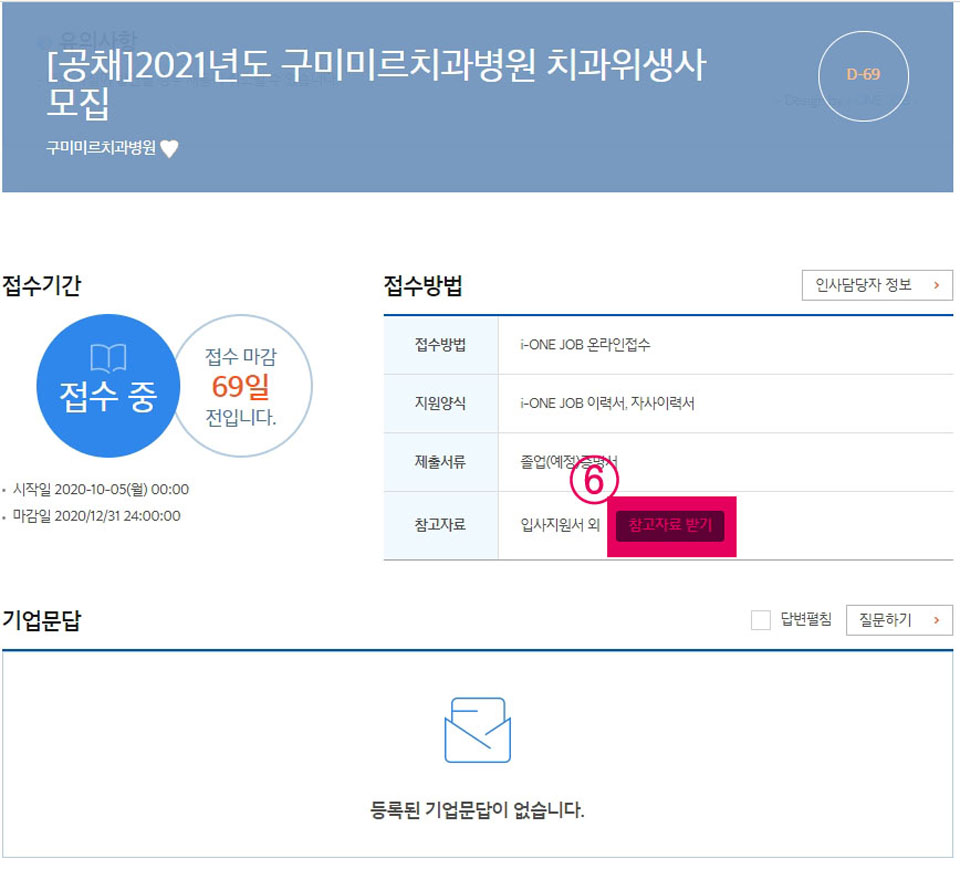Click the 접수 마감 69일 circle
The height and width of the screenshot is (869, 960).
pyautogui.click(x=241, y=386)
